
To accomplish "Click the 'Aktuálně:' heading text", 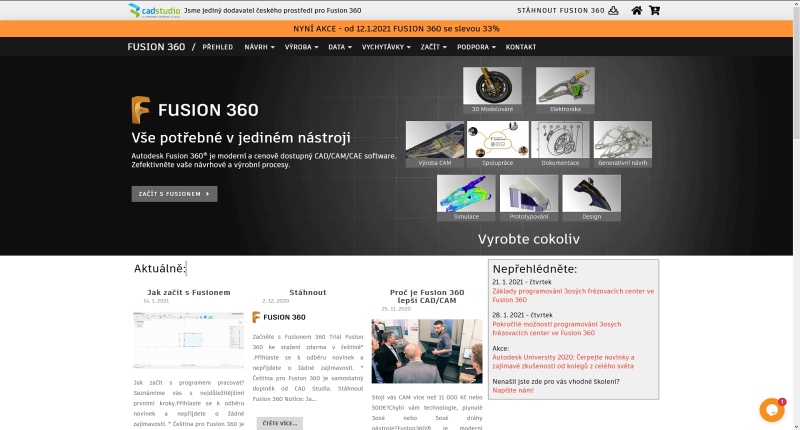I will click(160, 268).
